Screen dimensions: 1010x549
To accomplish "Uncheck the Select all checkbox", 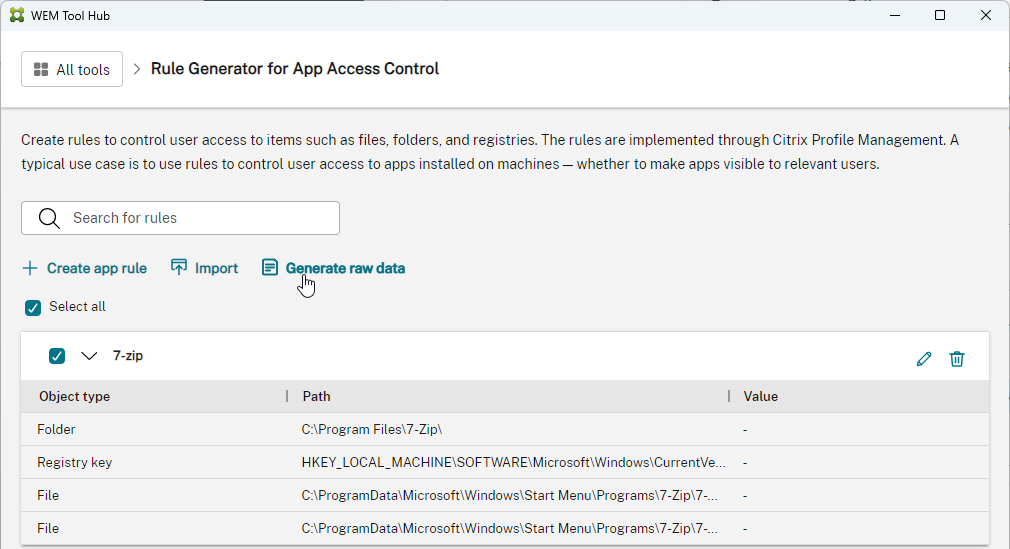I will click(x=33, y=307).
